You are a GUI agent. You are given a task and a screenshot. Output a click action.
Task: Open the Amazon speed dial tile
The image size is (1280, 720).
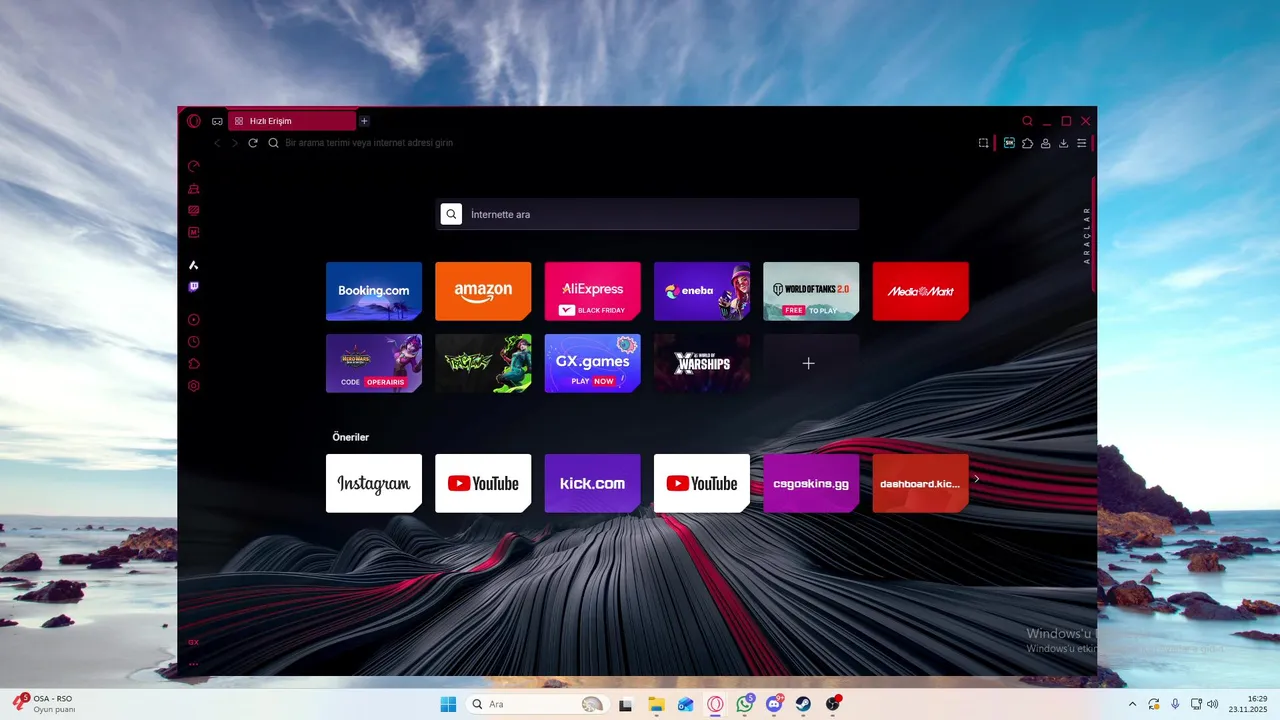tap(483, 291)
